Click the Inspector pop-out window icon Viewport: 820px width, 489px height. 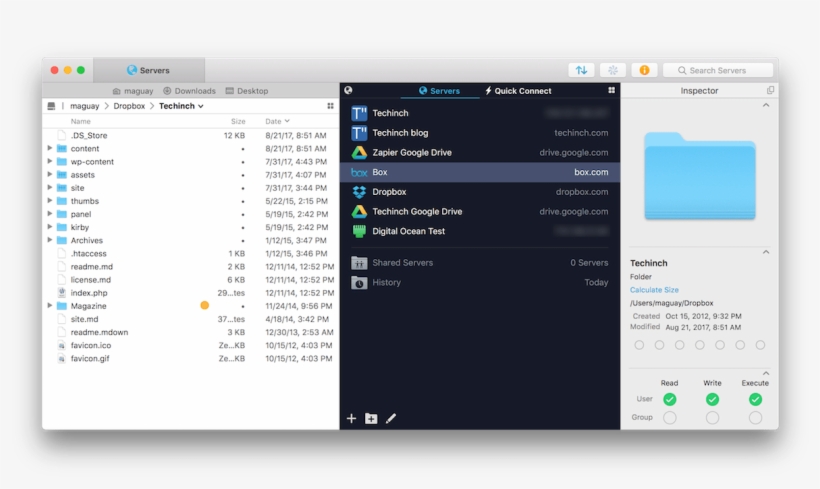tap(770, 90)
